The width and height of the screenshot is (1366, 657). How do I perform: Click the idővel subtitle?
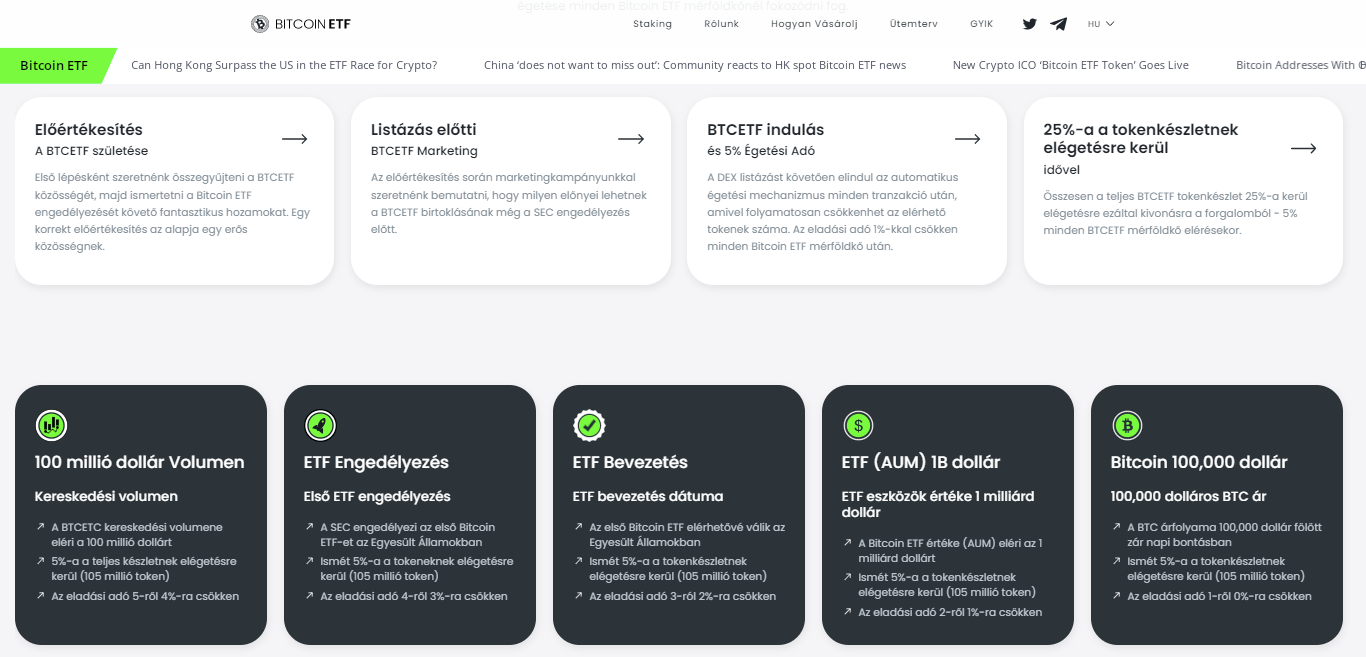pos(1062,169)
